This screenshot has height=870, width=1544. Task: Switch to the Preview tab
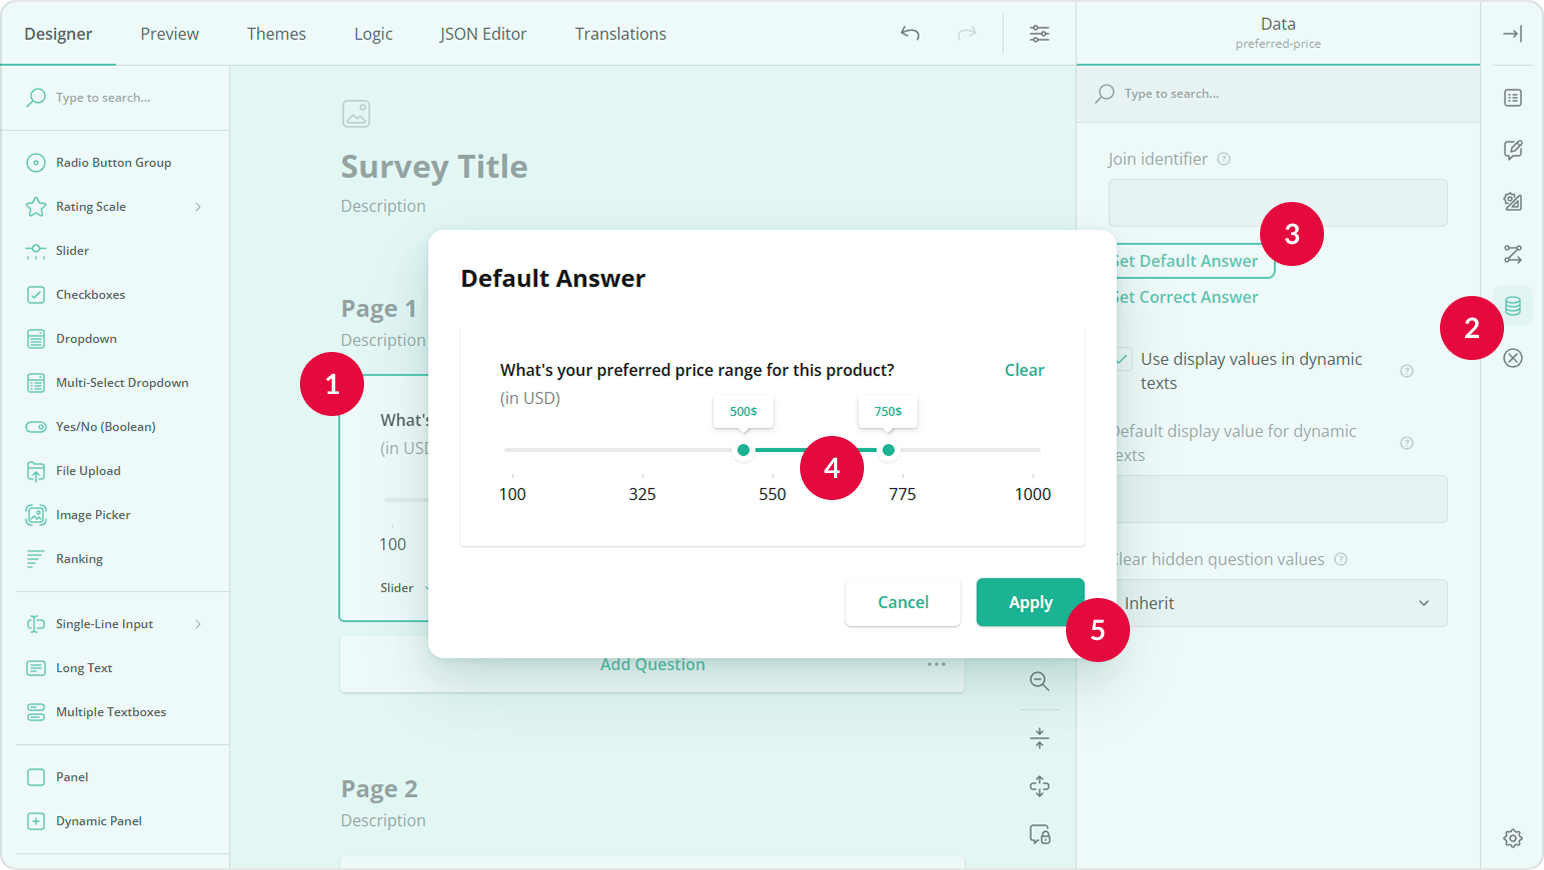pyautogui.click(x=169, y=33)
